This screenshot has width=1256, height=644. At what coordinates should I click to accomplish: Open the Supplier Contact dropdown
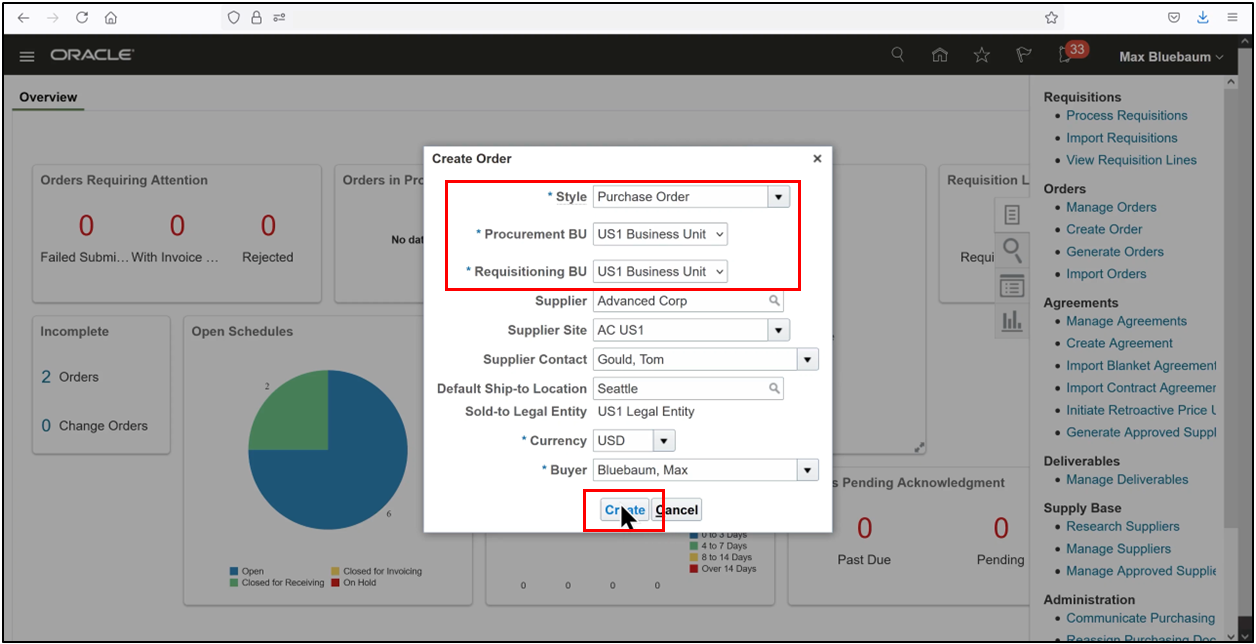[806, 359]
